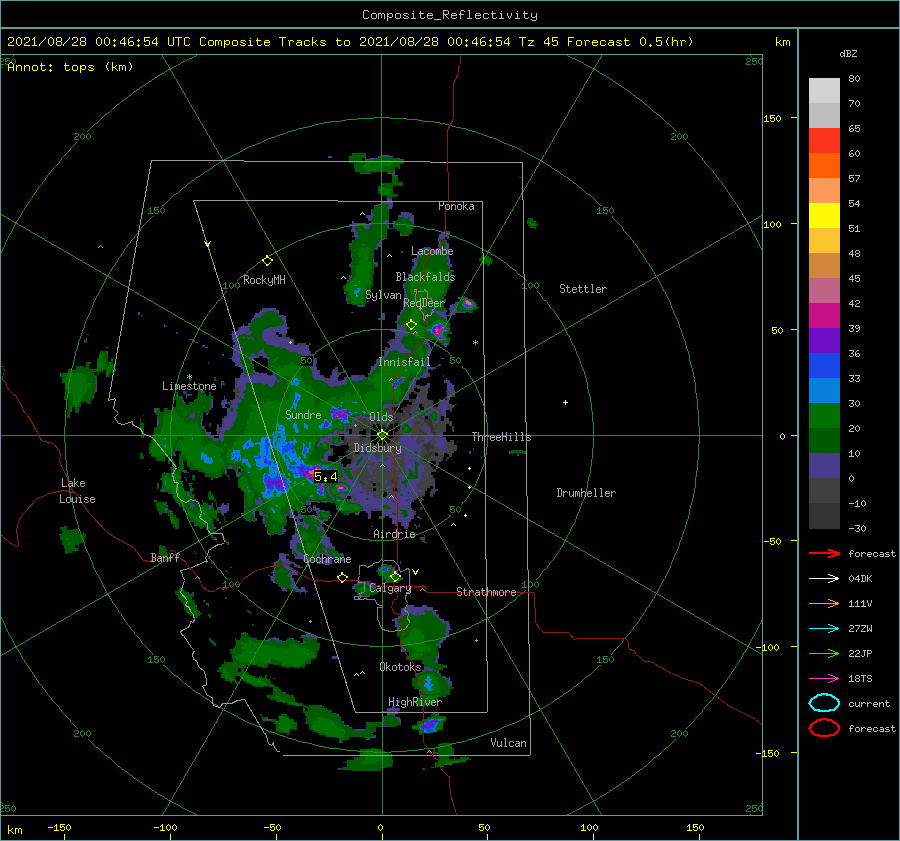Screen dimensions: 900x841
Task: Click the yellow diamond marker above Calgary label
Action: pyautogui.click(x=395, y=576)
